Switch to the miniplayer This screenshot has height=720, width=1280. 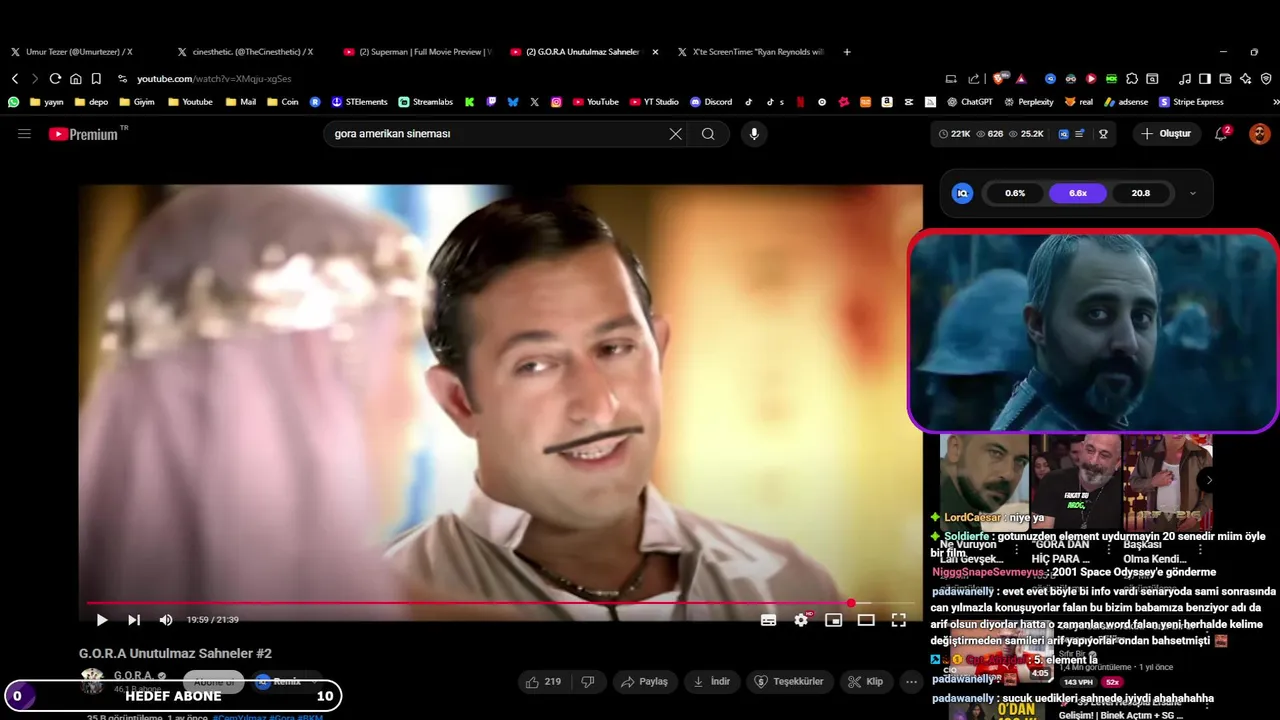pos(833,620)
